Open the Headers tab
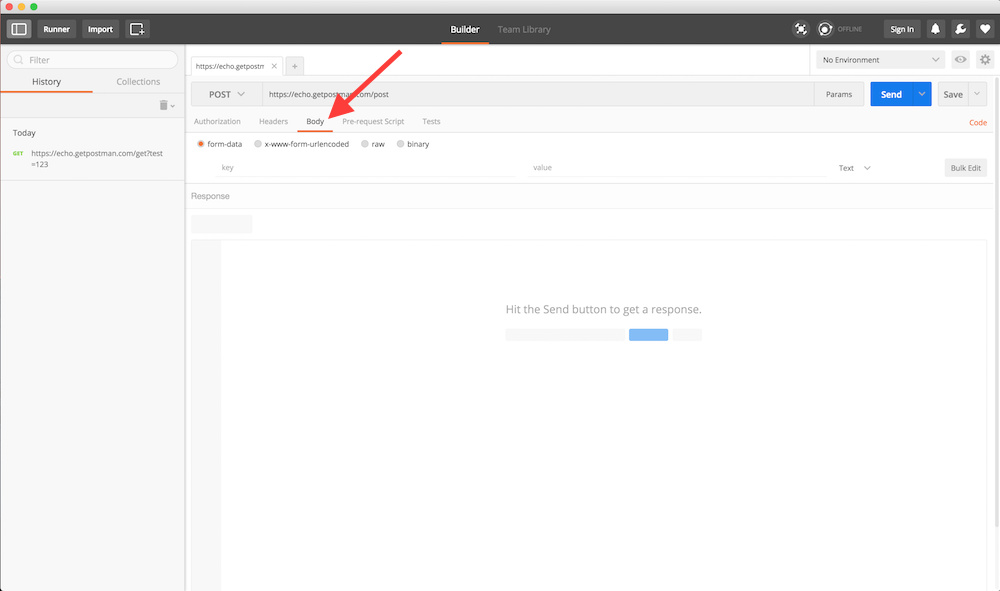The image size is (1000, 591). [274, 121]
